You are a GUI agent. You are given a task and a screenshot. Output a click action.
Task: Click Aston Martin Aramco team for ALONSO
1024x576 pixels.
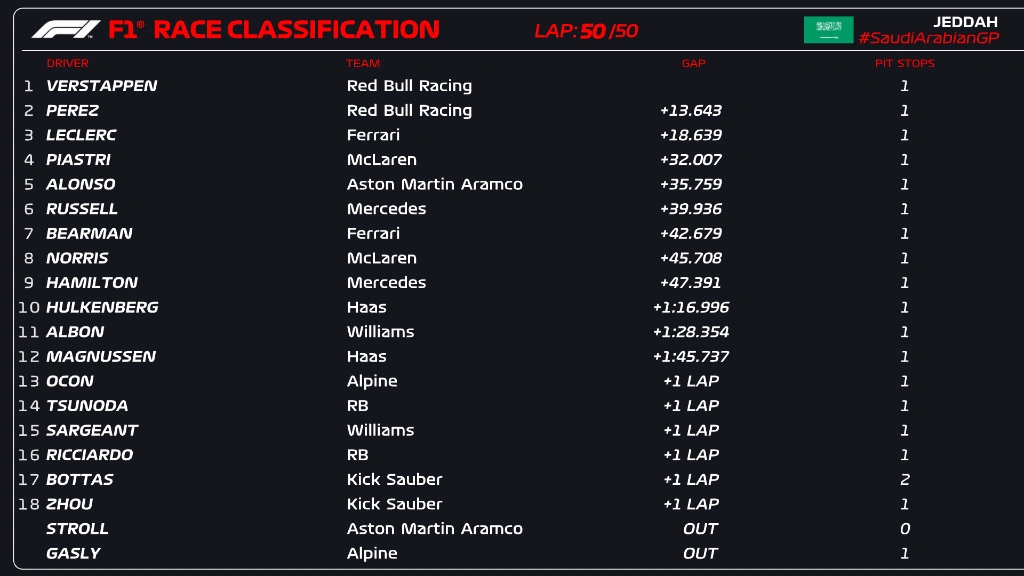click(434, 184)
